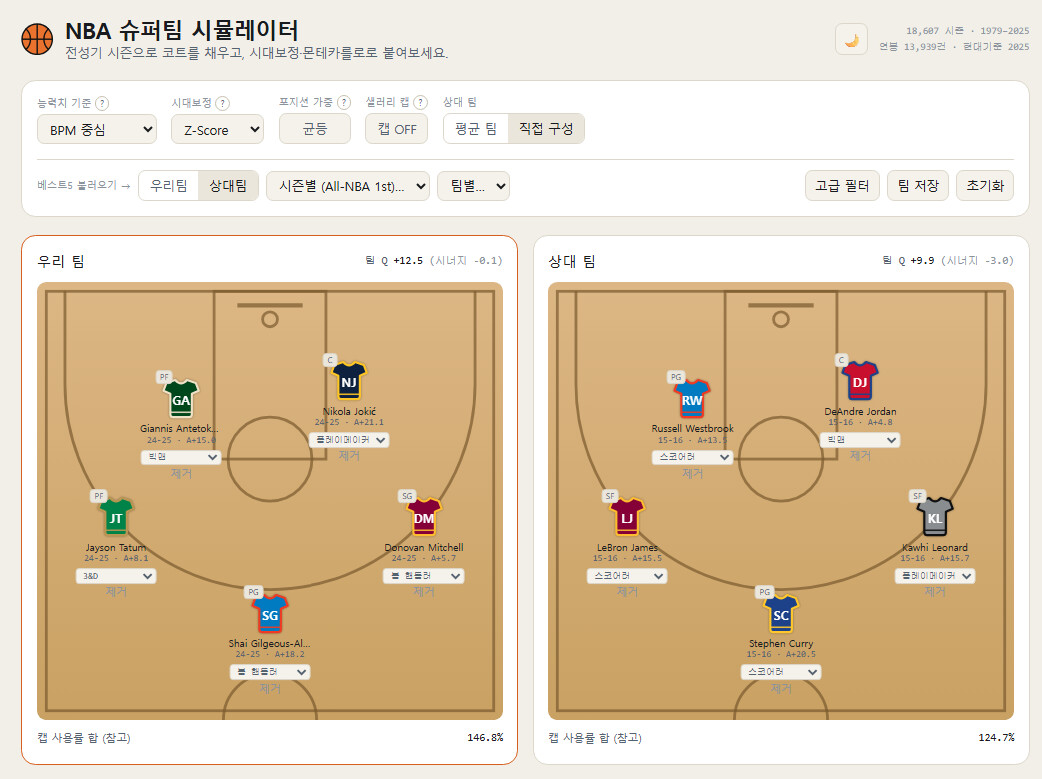Screen dimensions: 1042x779
Task: Remove Jayson Tatum via 제거
Action: (x=116, y=591)
